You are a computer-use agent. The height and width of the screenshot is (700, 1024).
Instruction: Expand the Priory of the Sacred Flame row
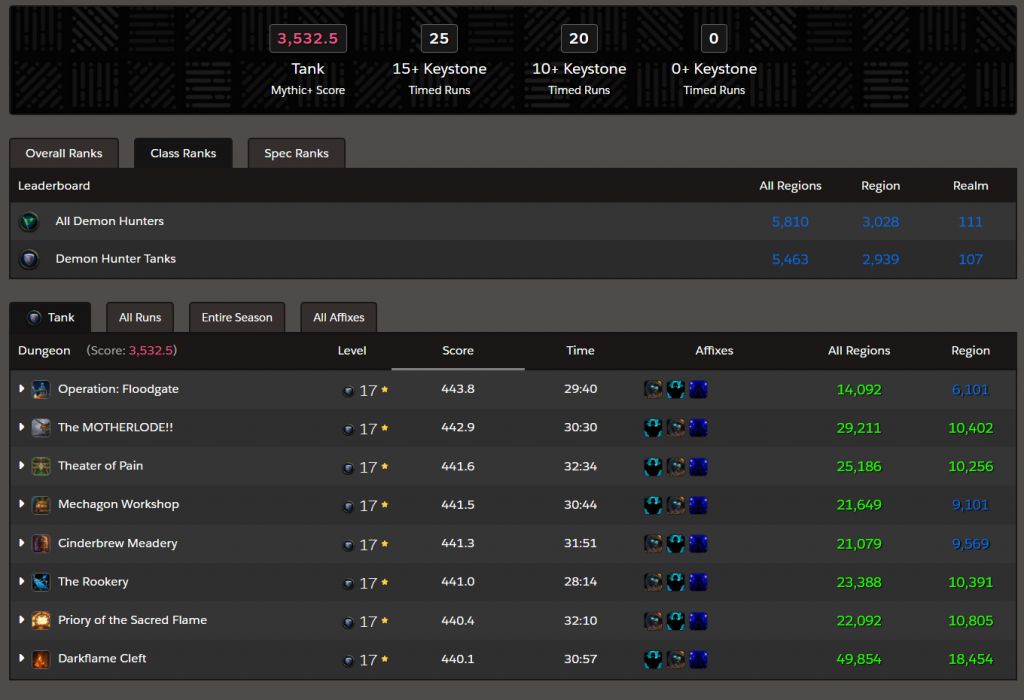(x=22, y=620)
